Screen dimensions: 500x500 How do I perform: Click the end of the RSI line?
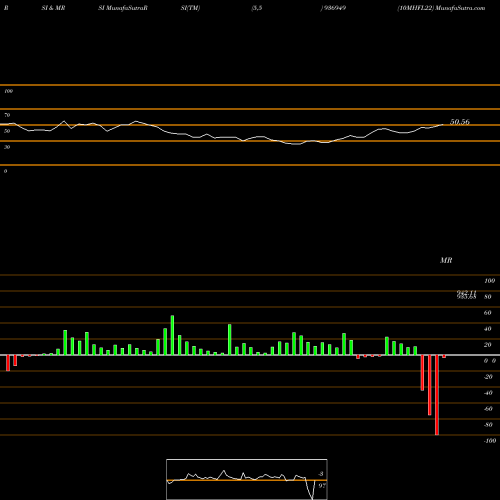[443, 125]
